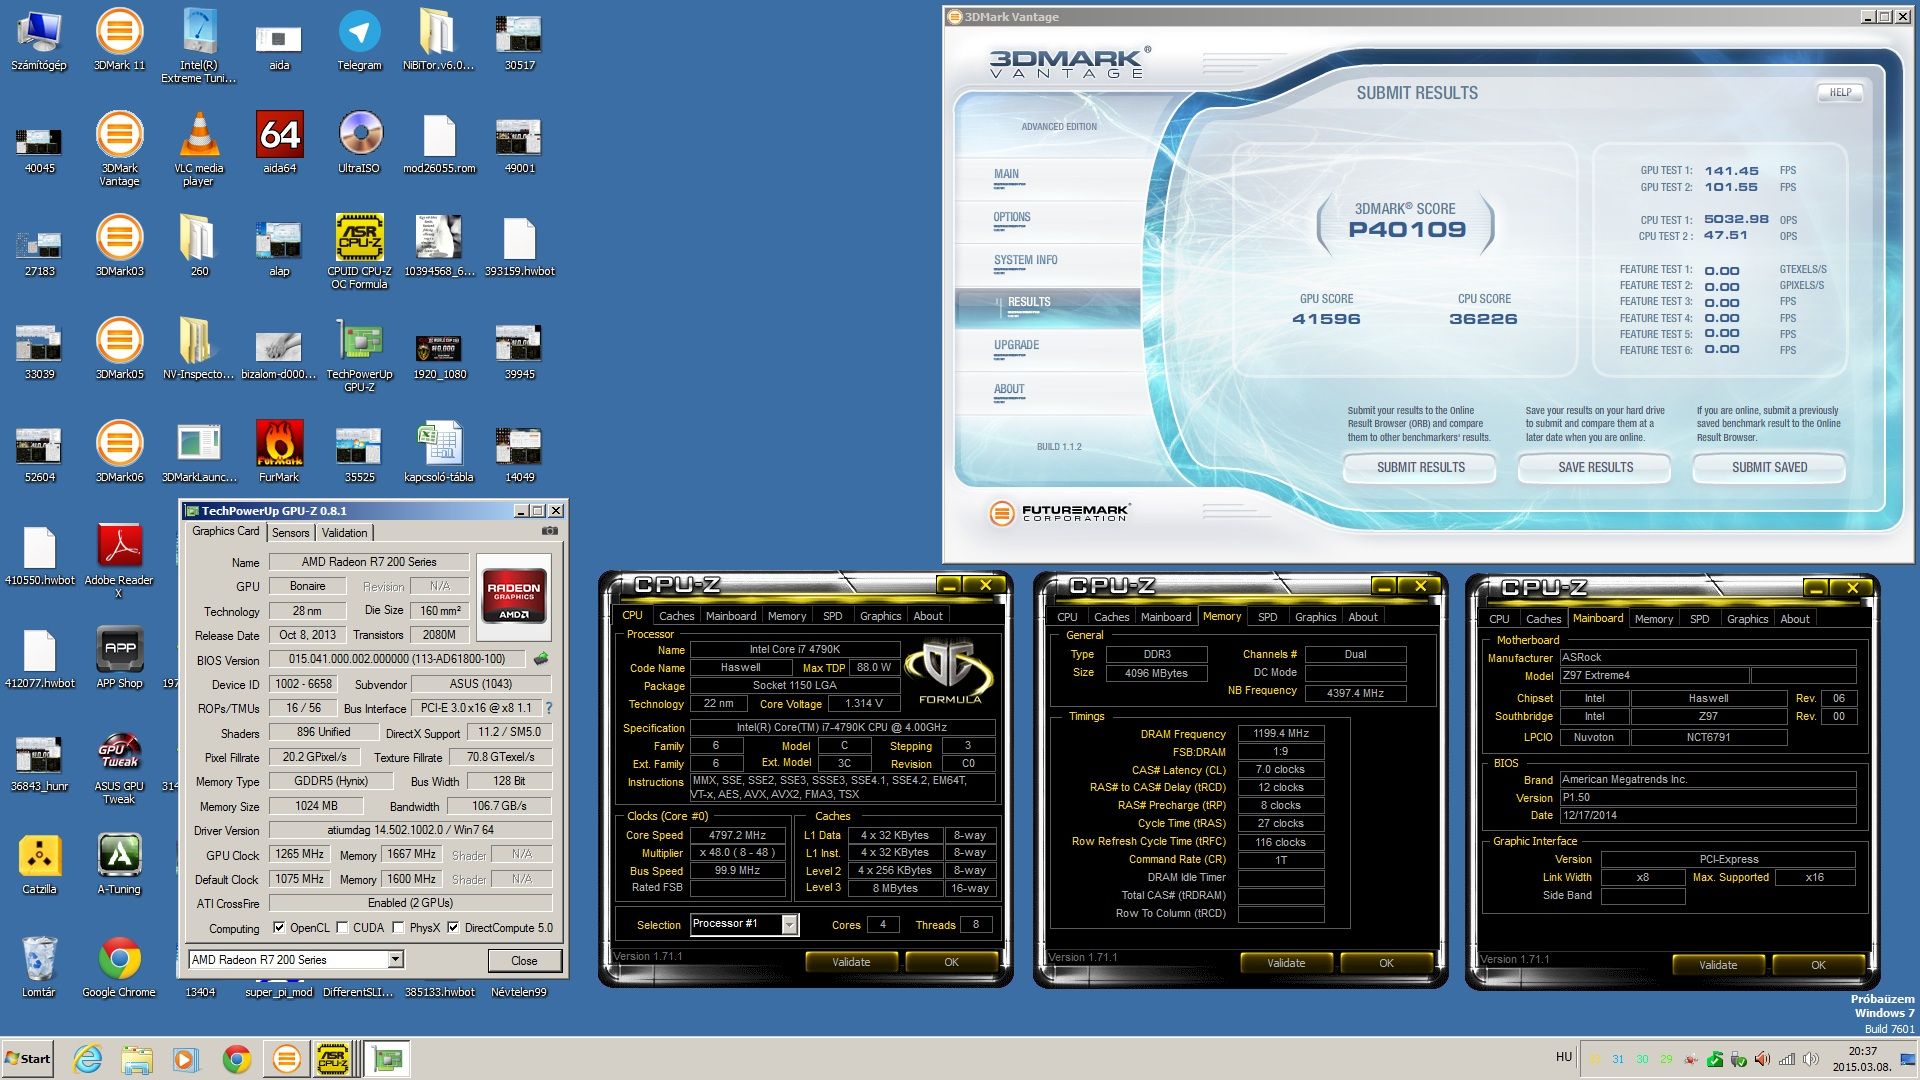This screenshot has height=1080, width=1920.
Task: Open the NV-Inspector folder icon
Action: coord(199,349)
